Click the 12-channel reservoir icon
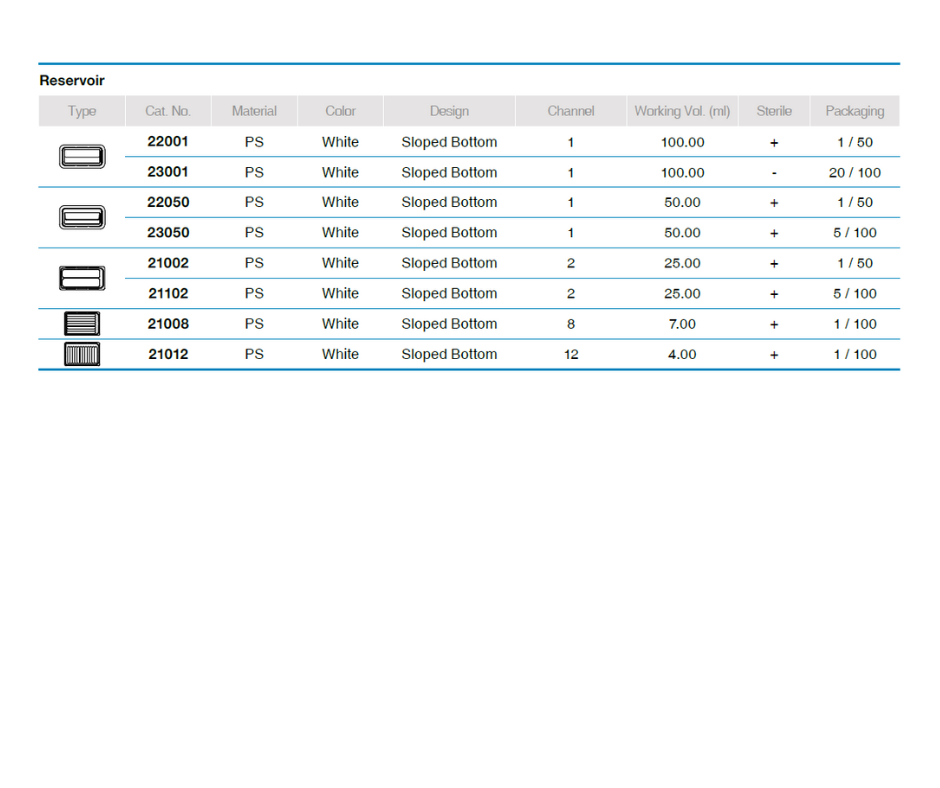Viewport: 940px width, 788px height. [82, 354]
